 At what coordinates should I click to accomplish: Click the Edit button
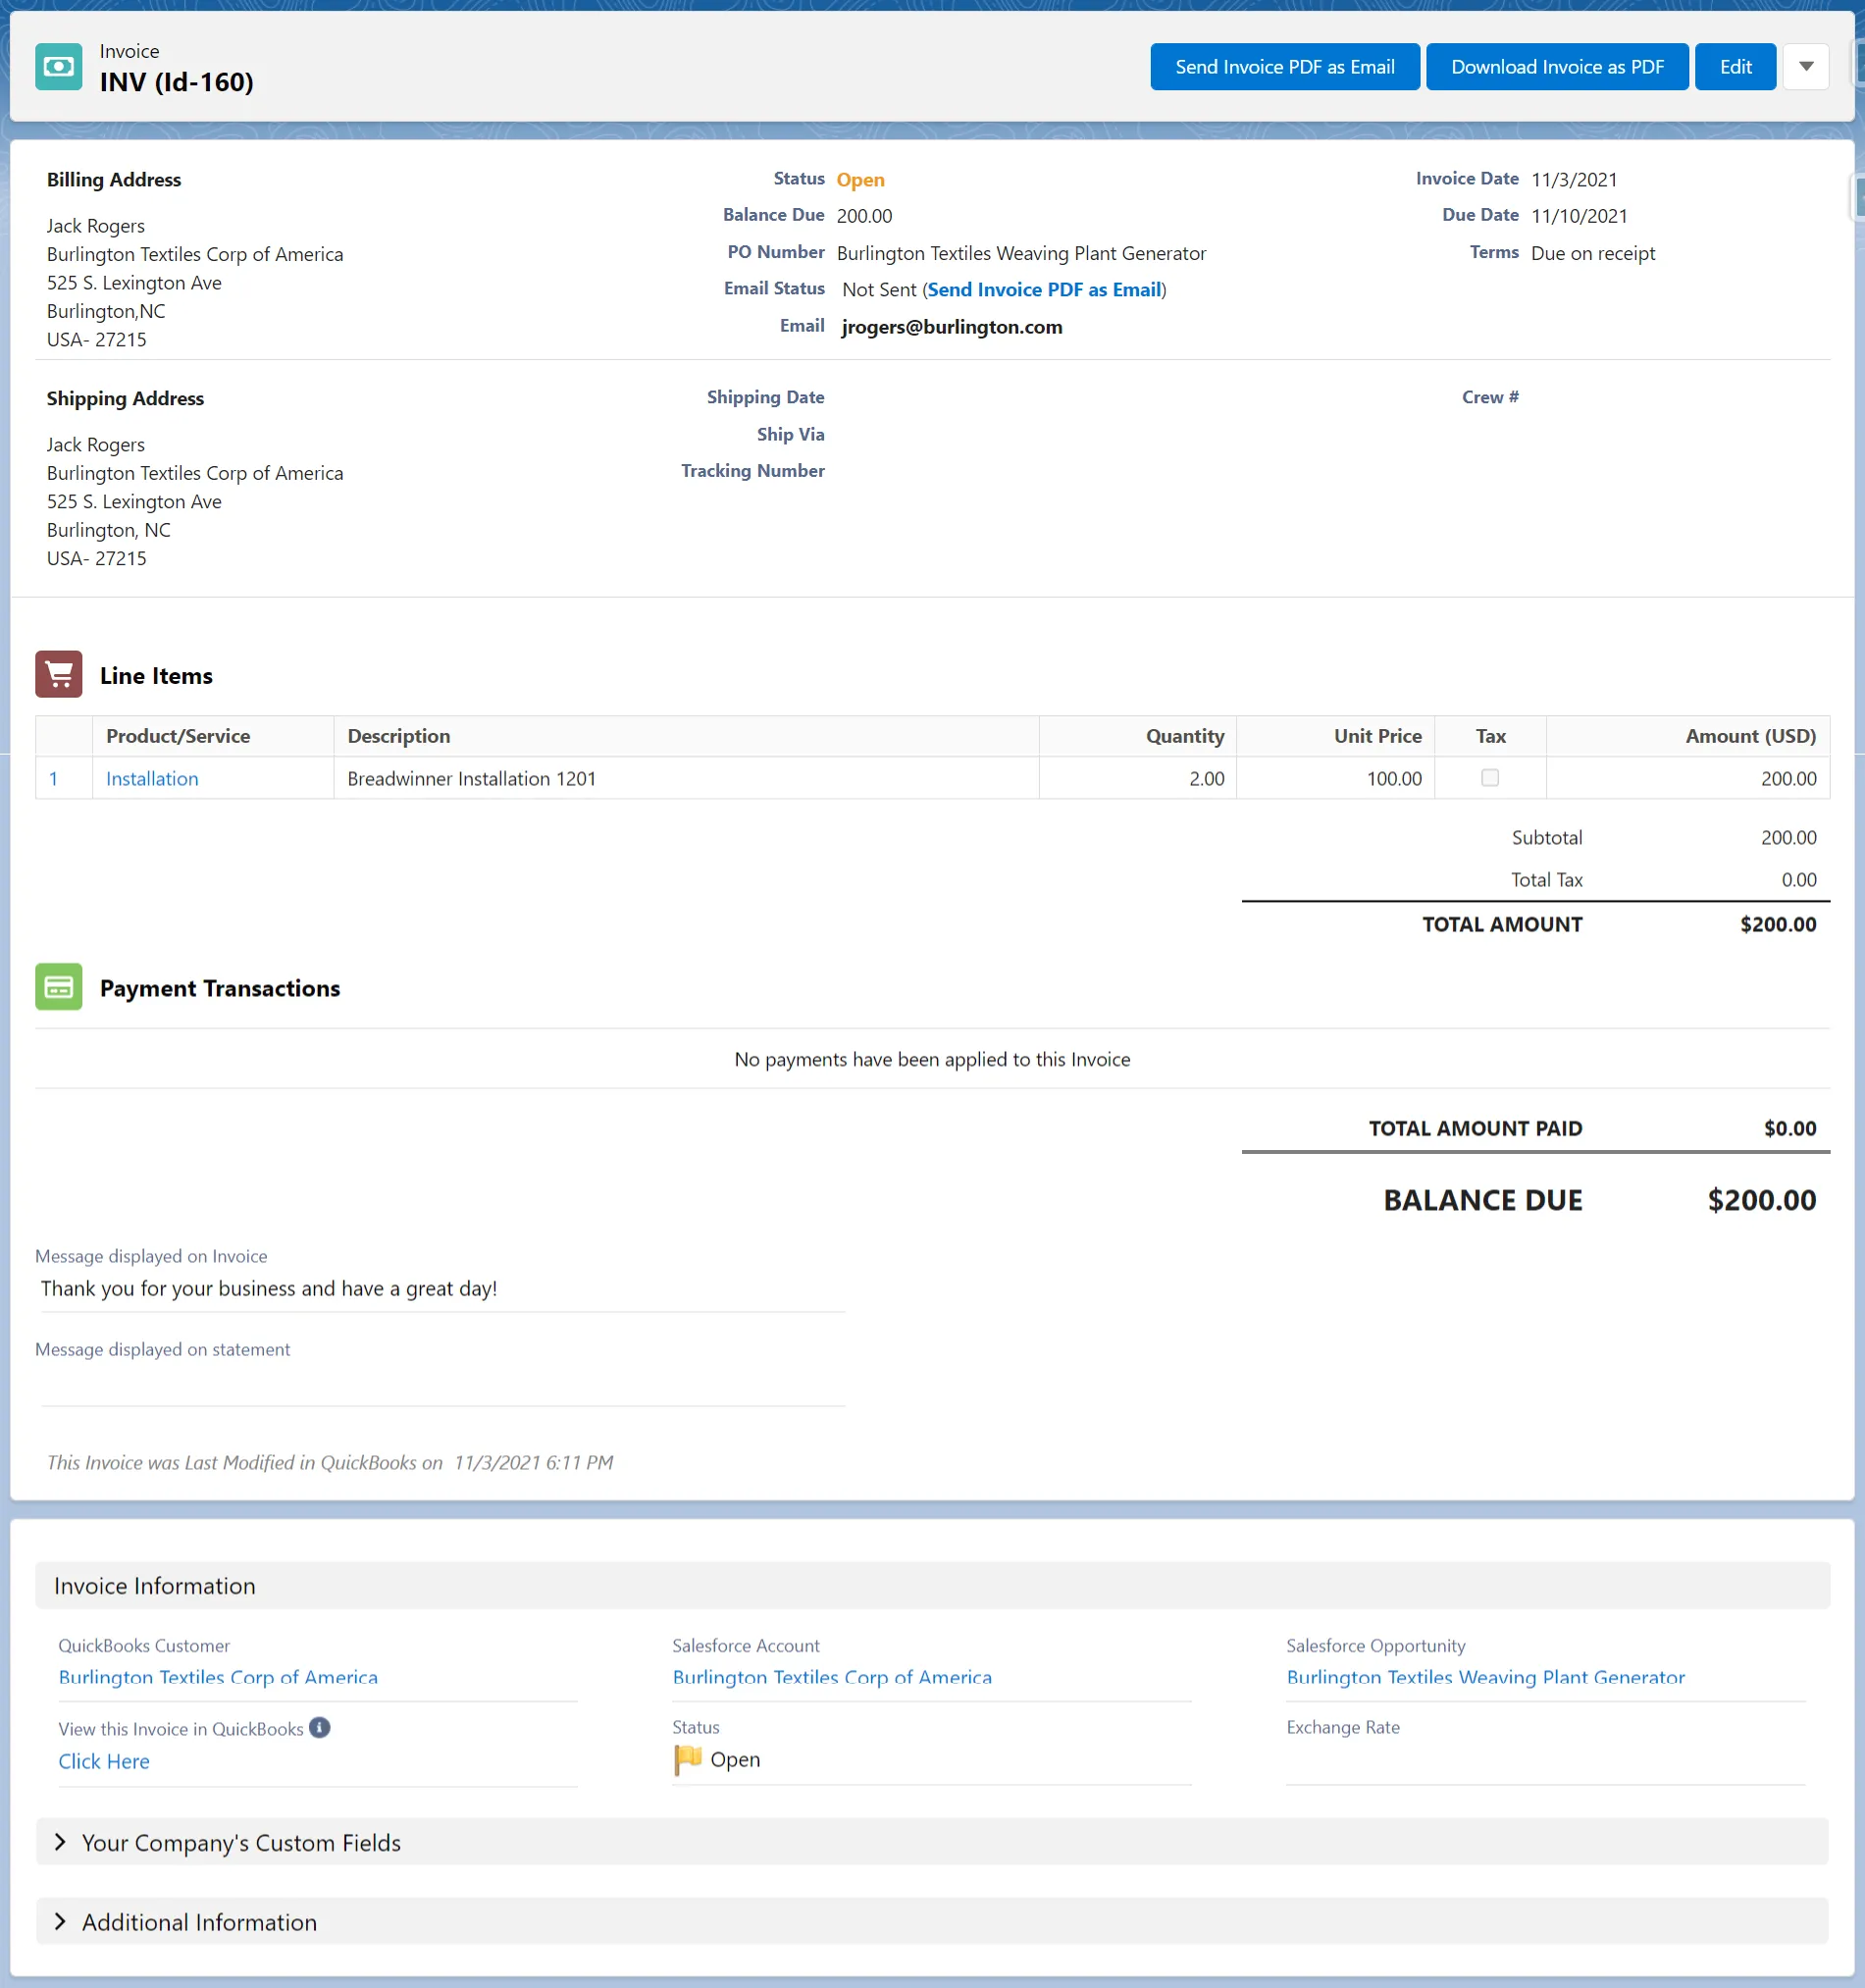[x=1735, y=67]
